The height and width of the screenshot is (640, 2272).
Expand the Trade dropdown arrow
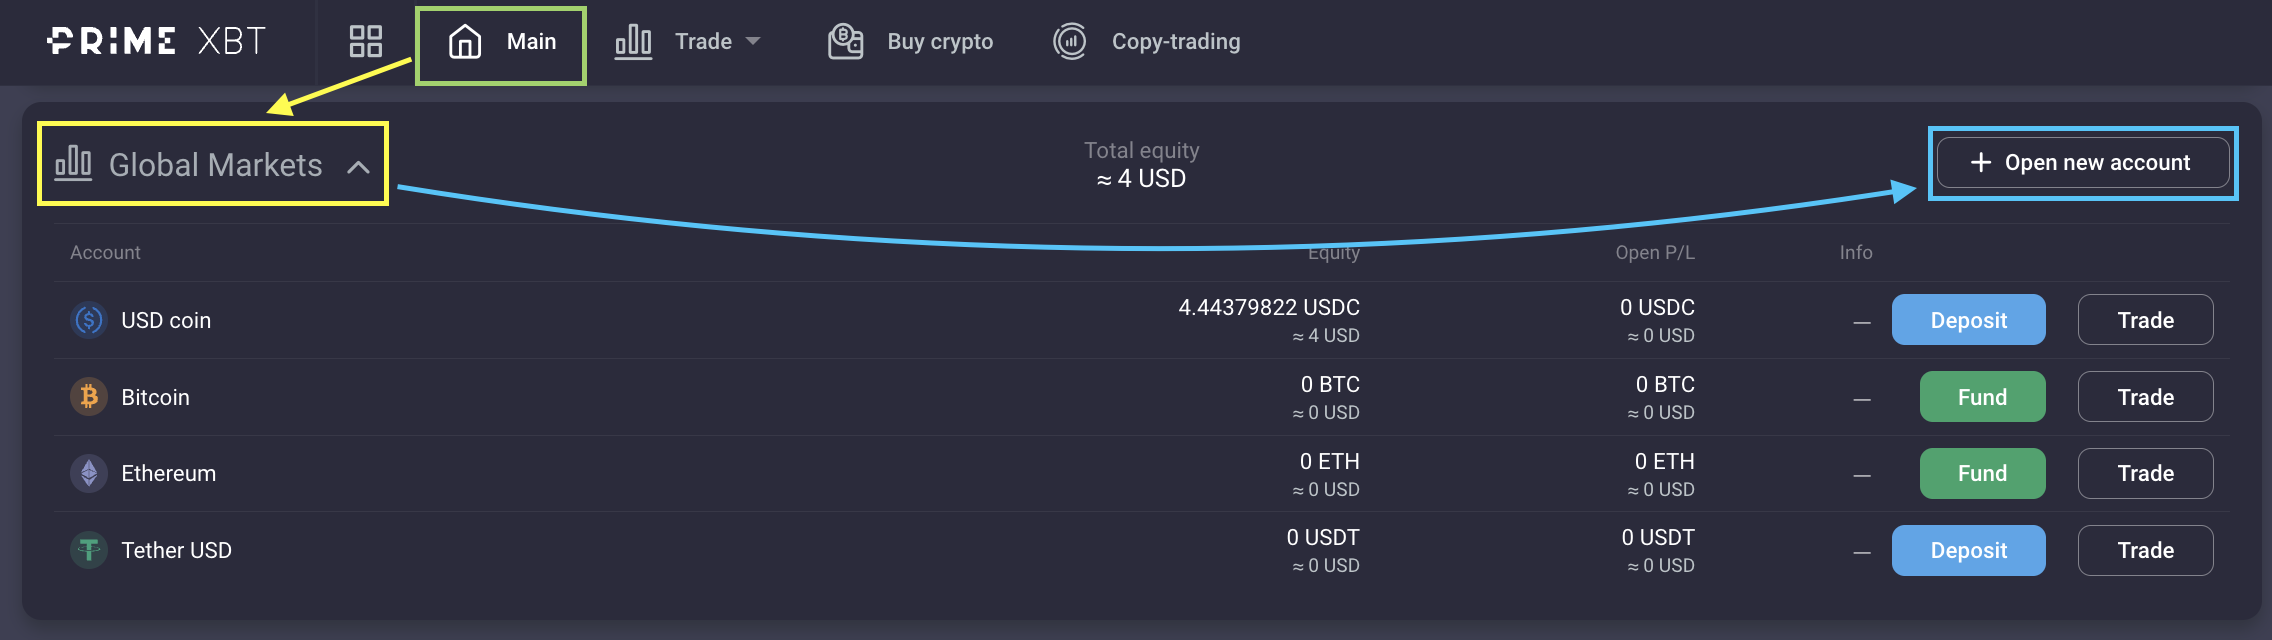pyautogui.click(x=753, y=41)
